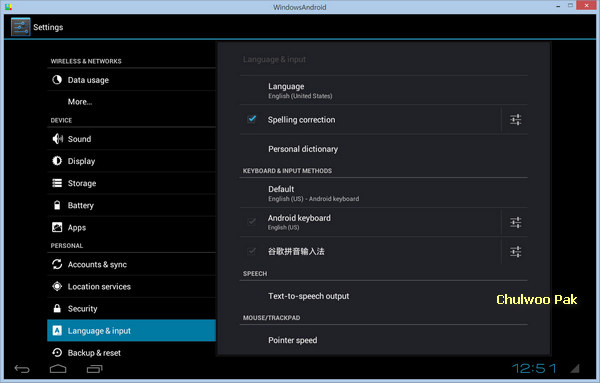
Task: Click the Language & input letter icon
Action: [x=57, y=331]
